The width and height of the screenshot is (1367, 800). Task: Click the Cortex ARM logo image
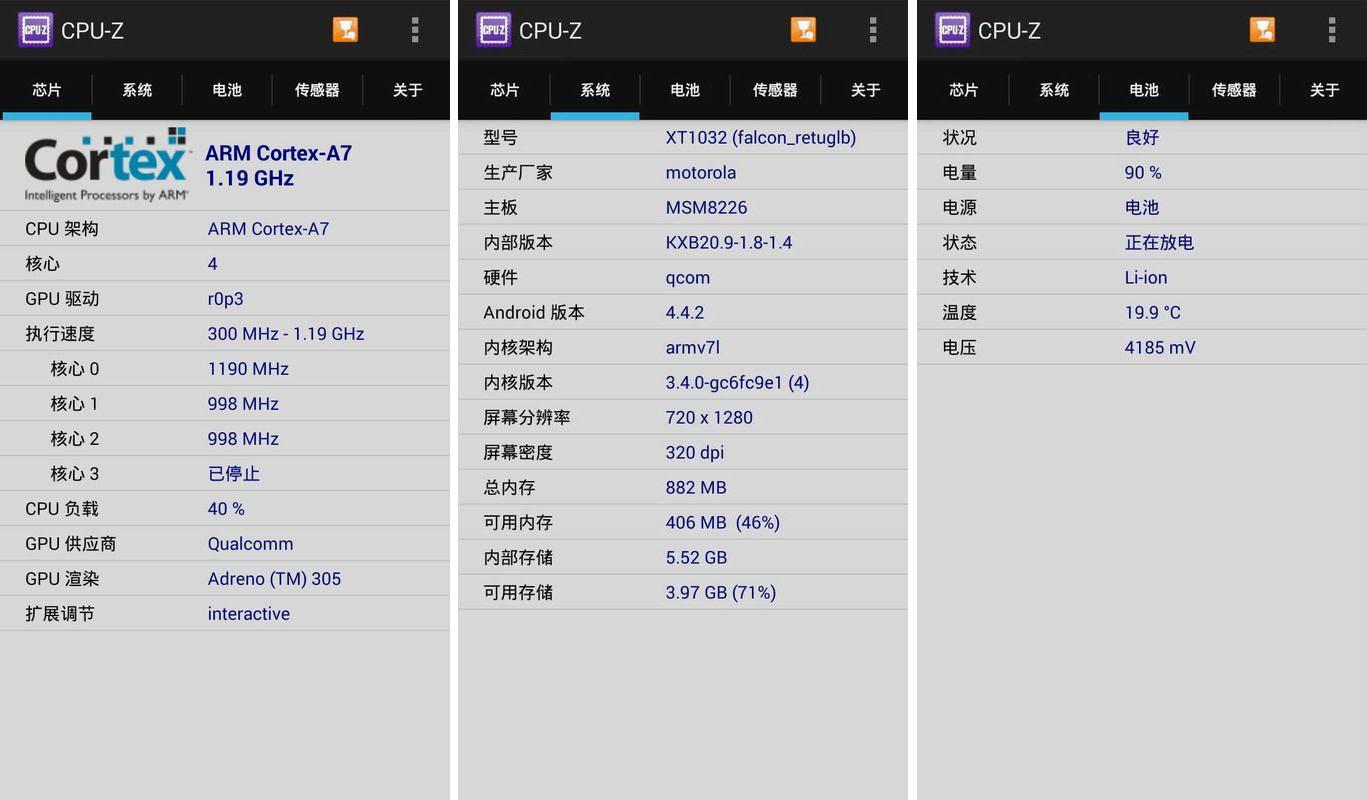click(x=107, y=165)
